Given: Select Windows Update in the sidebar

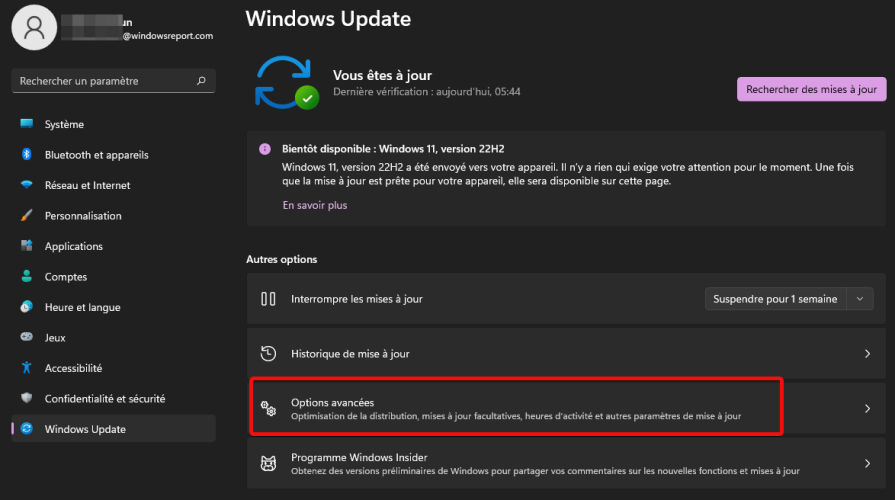Looking at the screenshot, I should click(x=113, y=429).
